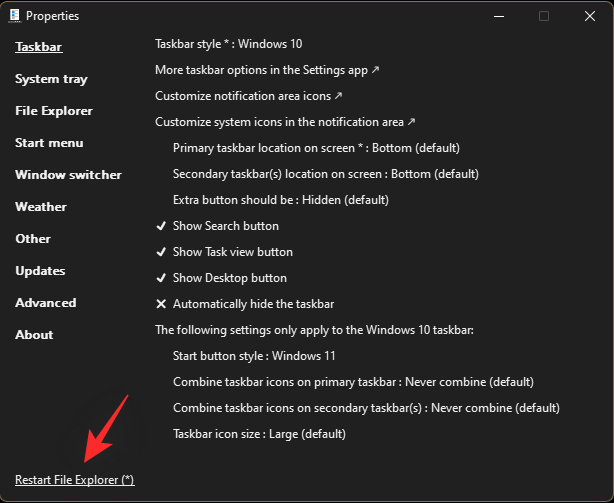Change Primary taskbar location on screen
This screenshot has height=503, width=614.
point(316,148)
